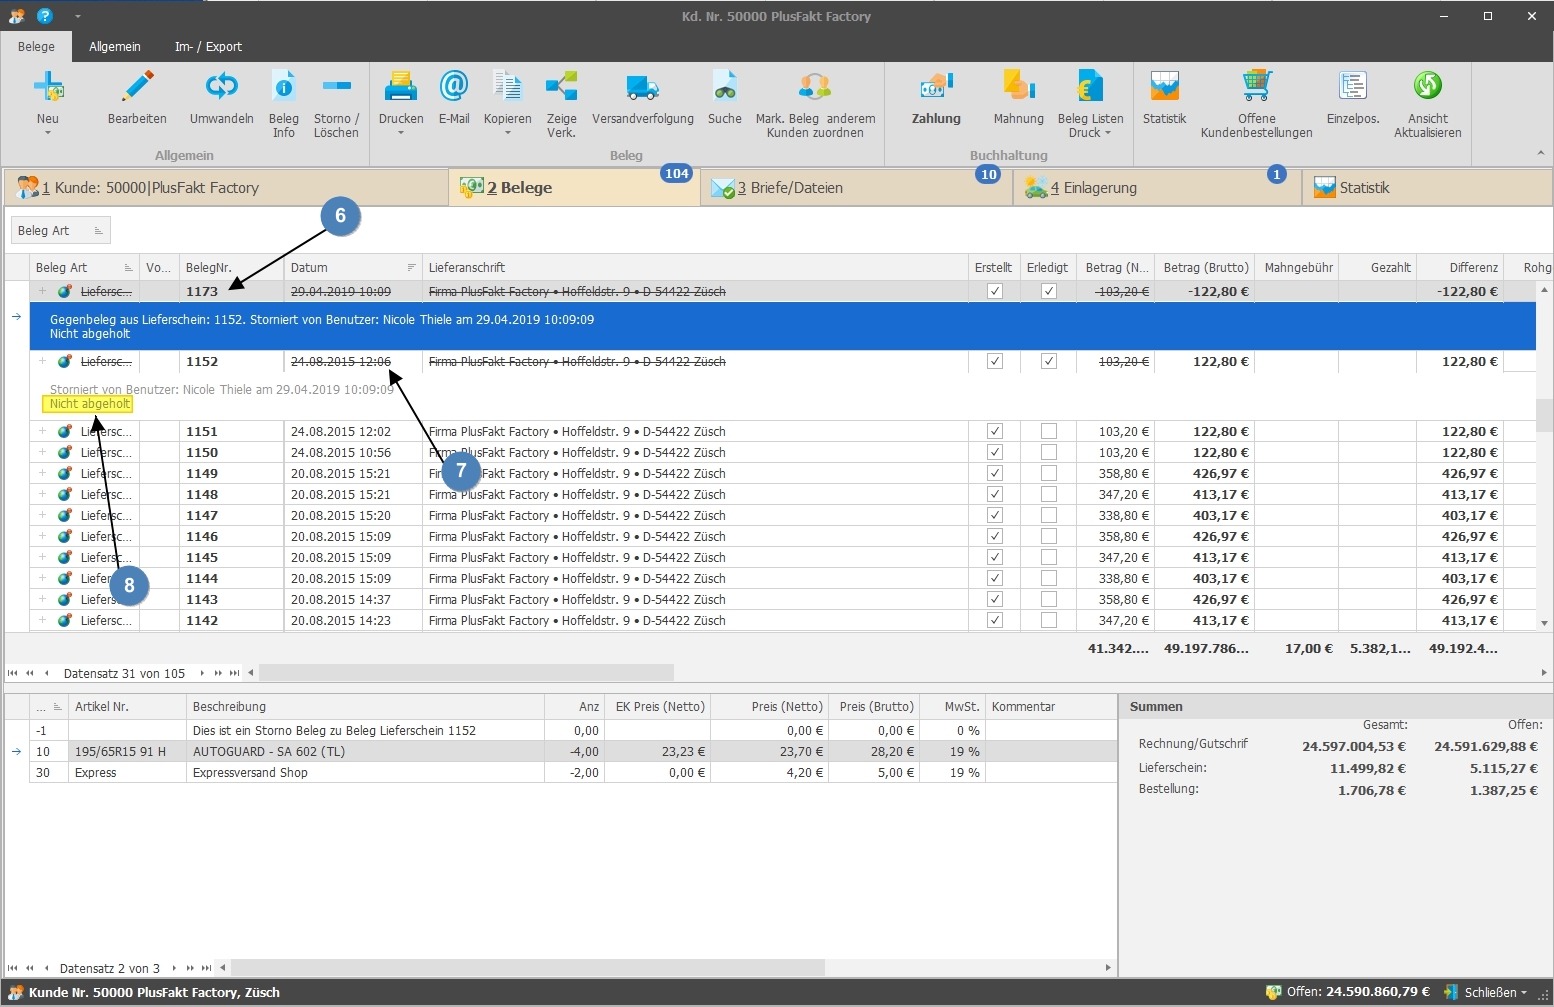Open Datum column filter
The image size is (1554, 1007).
tap(411, 268)
